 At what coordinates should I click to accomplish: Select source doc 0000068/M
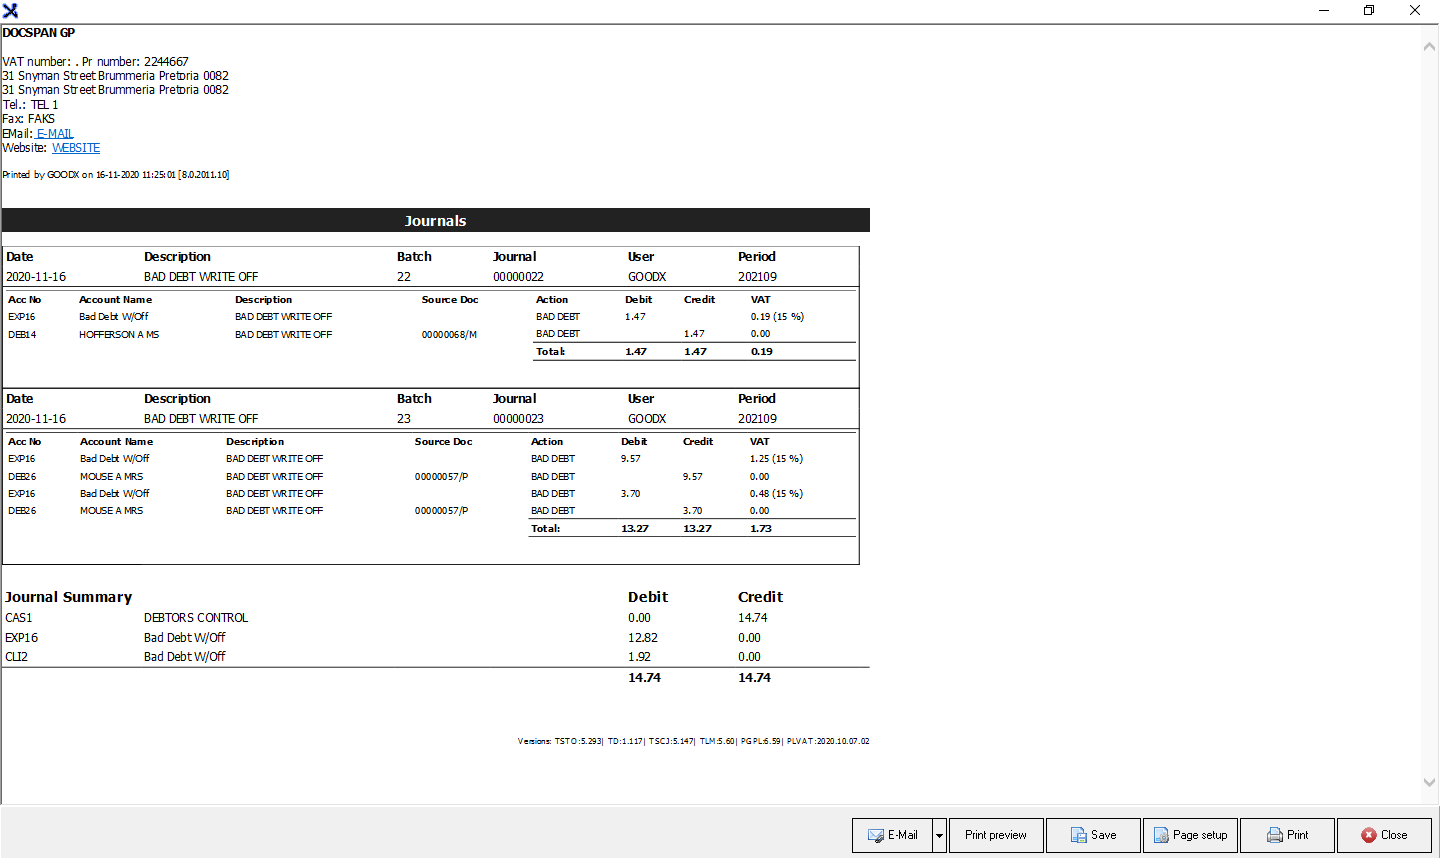pyautogui.click(x=449, y=335)
